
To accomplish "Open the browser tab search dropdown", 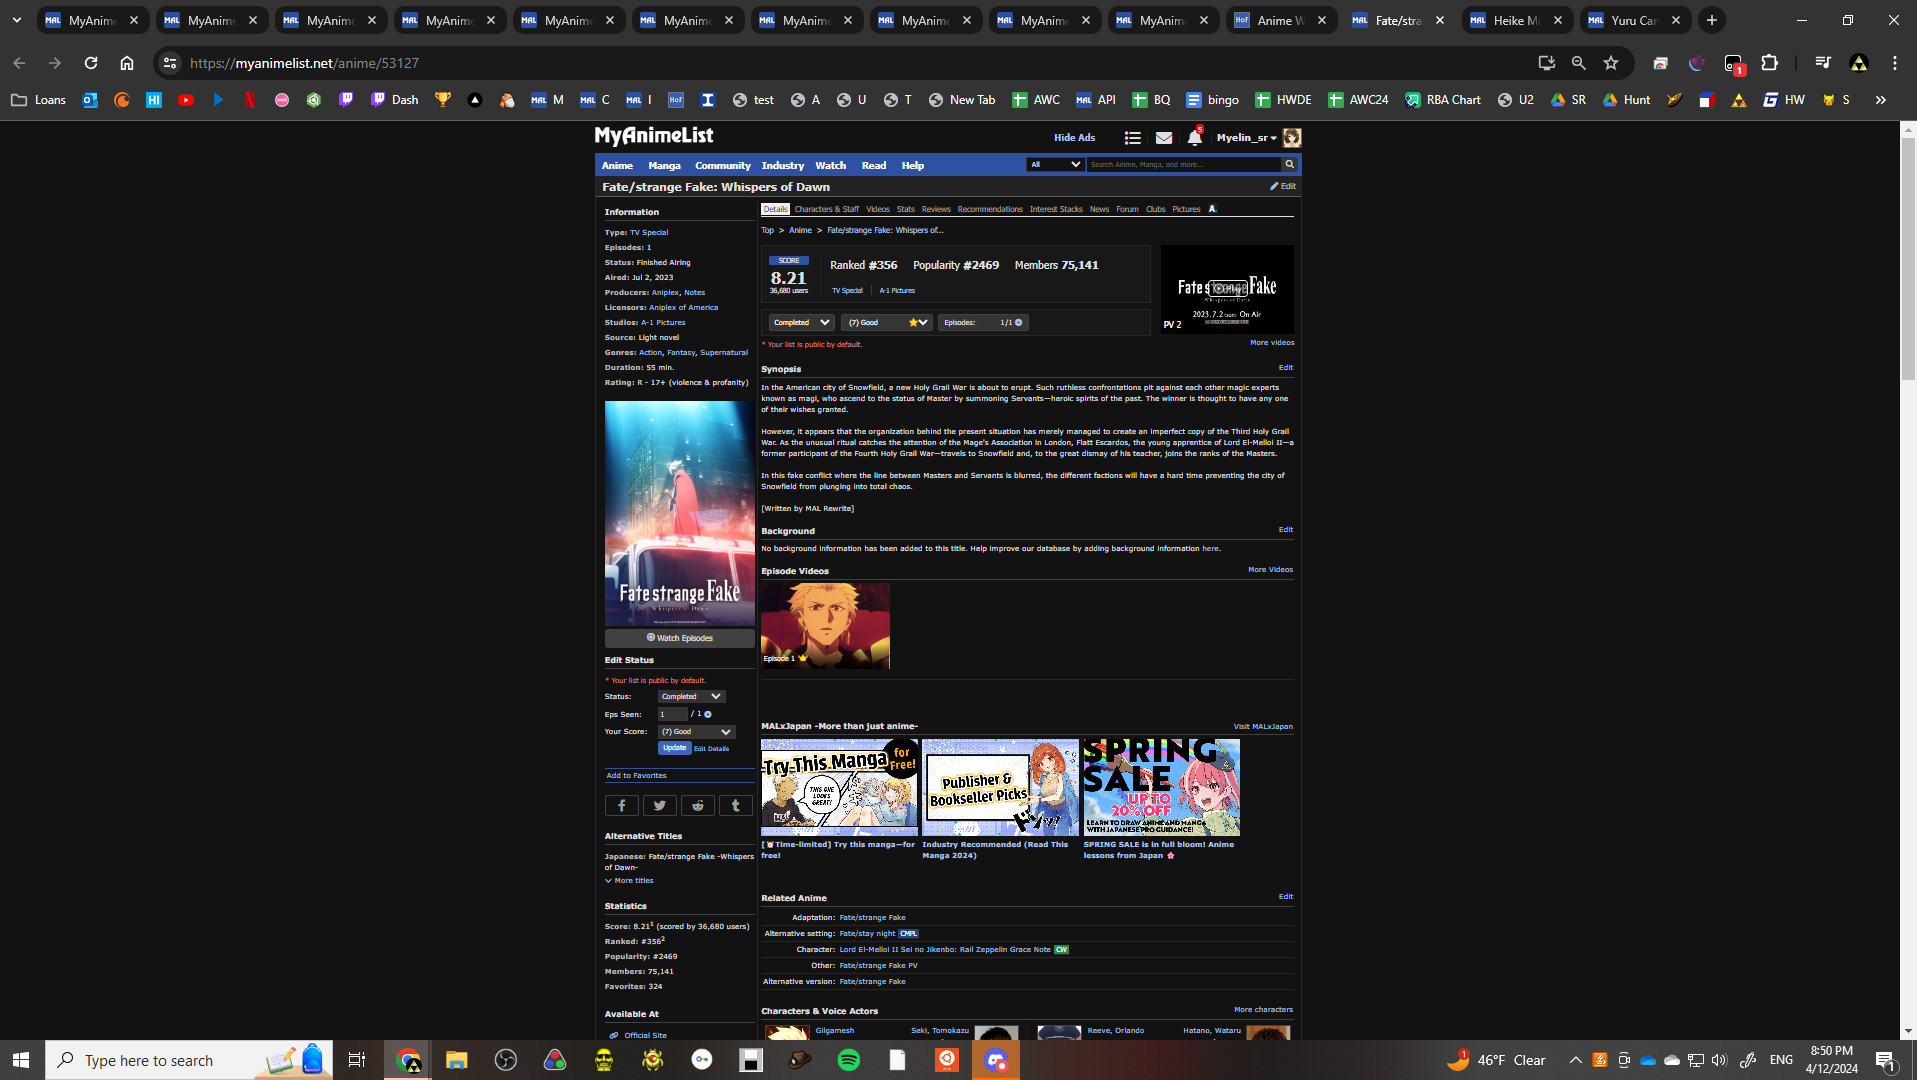I will (x=17, y=20).
